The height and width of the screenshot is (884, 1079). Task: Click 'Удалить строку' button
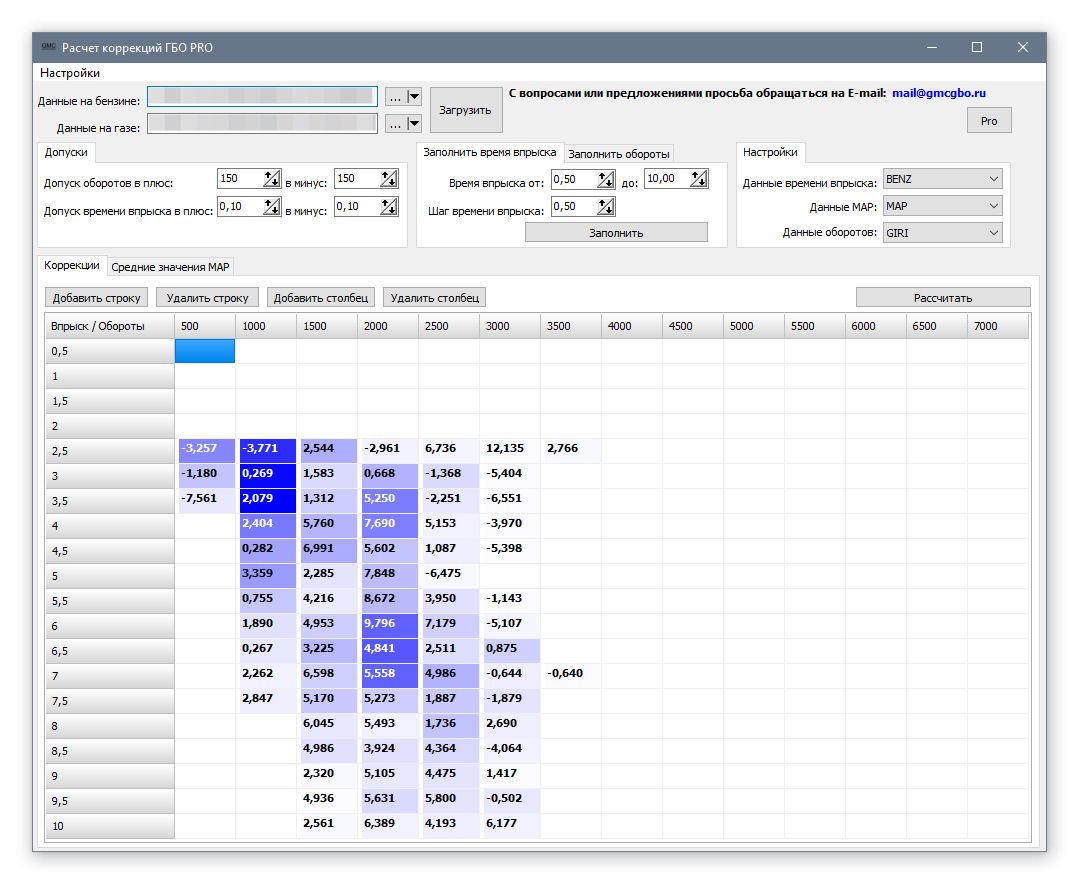[x=207, y=298]
